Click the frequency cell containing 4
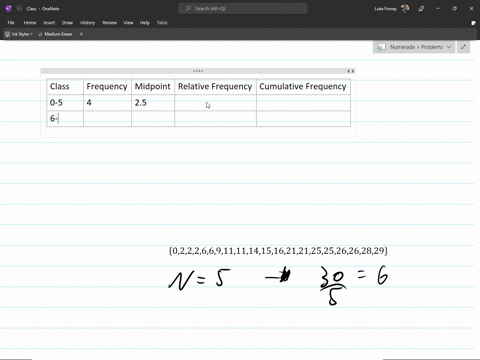Viewport: 480px width, 360px height. coord(107,103)
